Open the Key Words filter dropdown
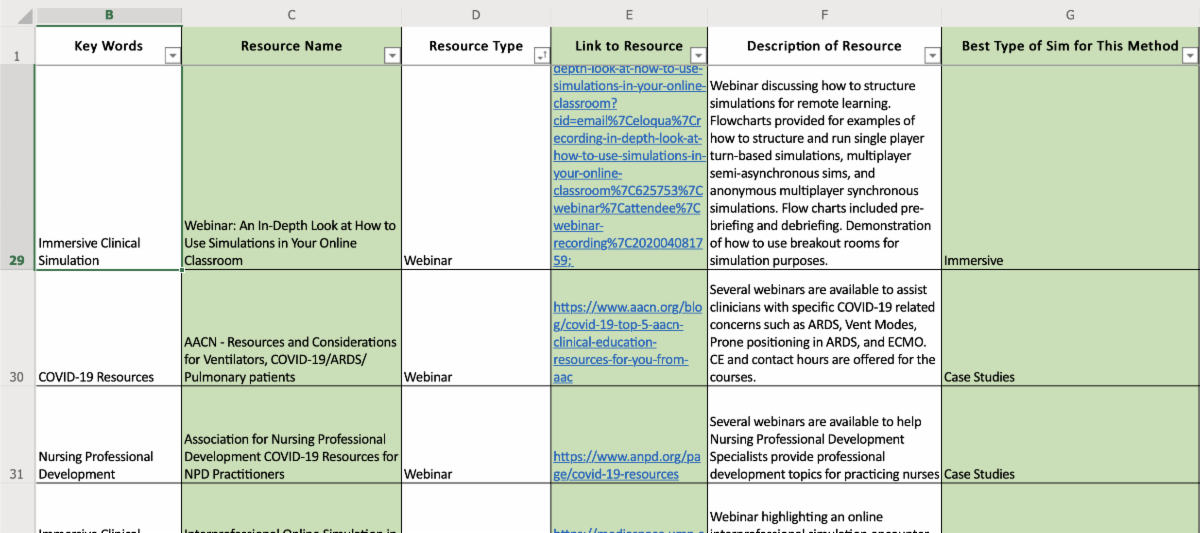This screenshot has height=533, width=1200. coord(172,56)
